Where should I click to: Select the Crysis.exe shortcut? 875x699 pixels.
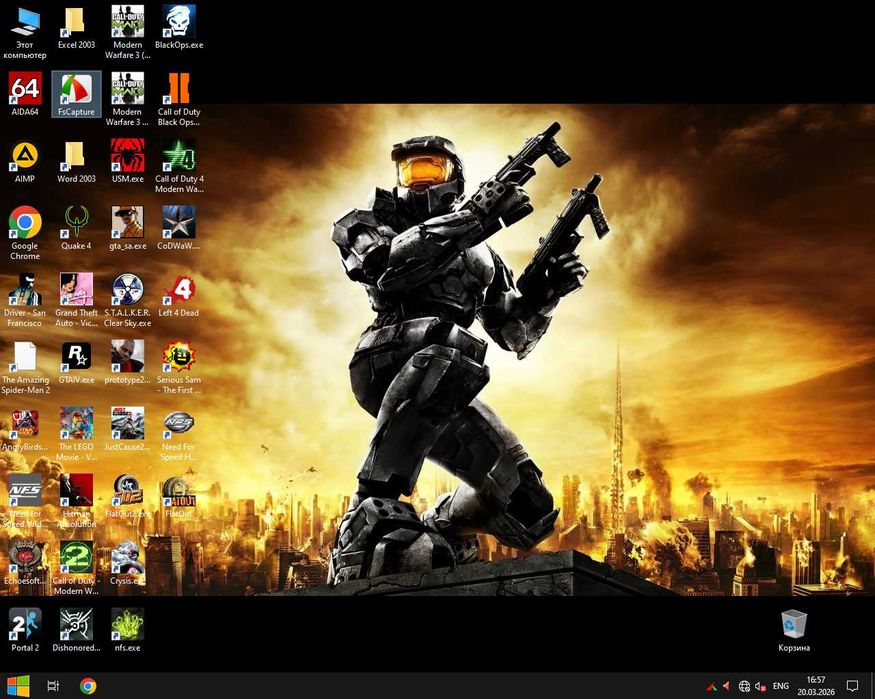tap(128, 563)
